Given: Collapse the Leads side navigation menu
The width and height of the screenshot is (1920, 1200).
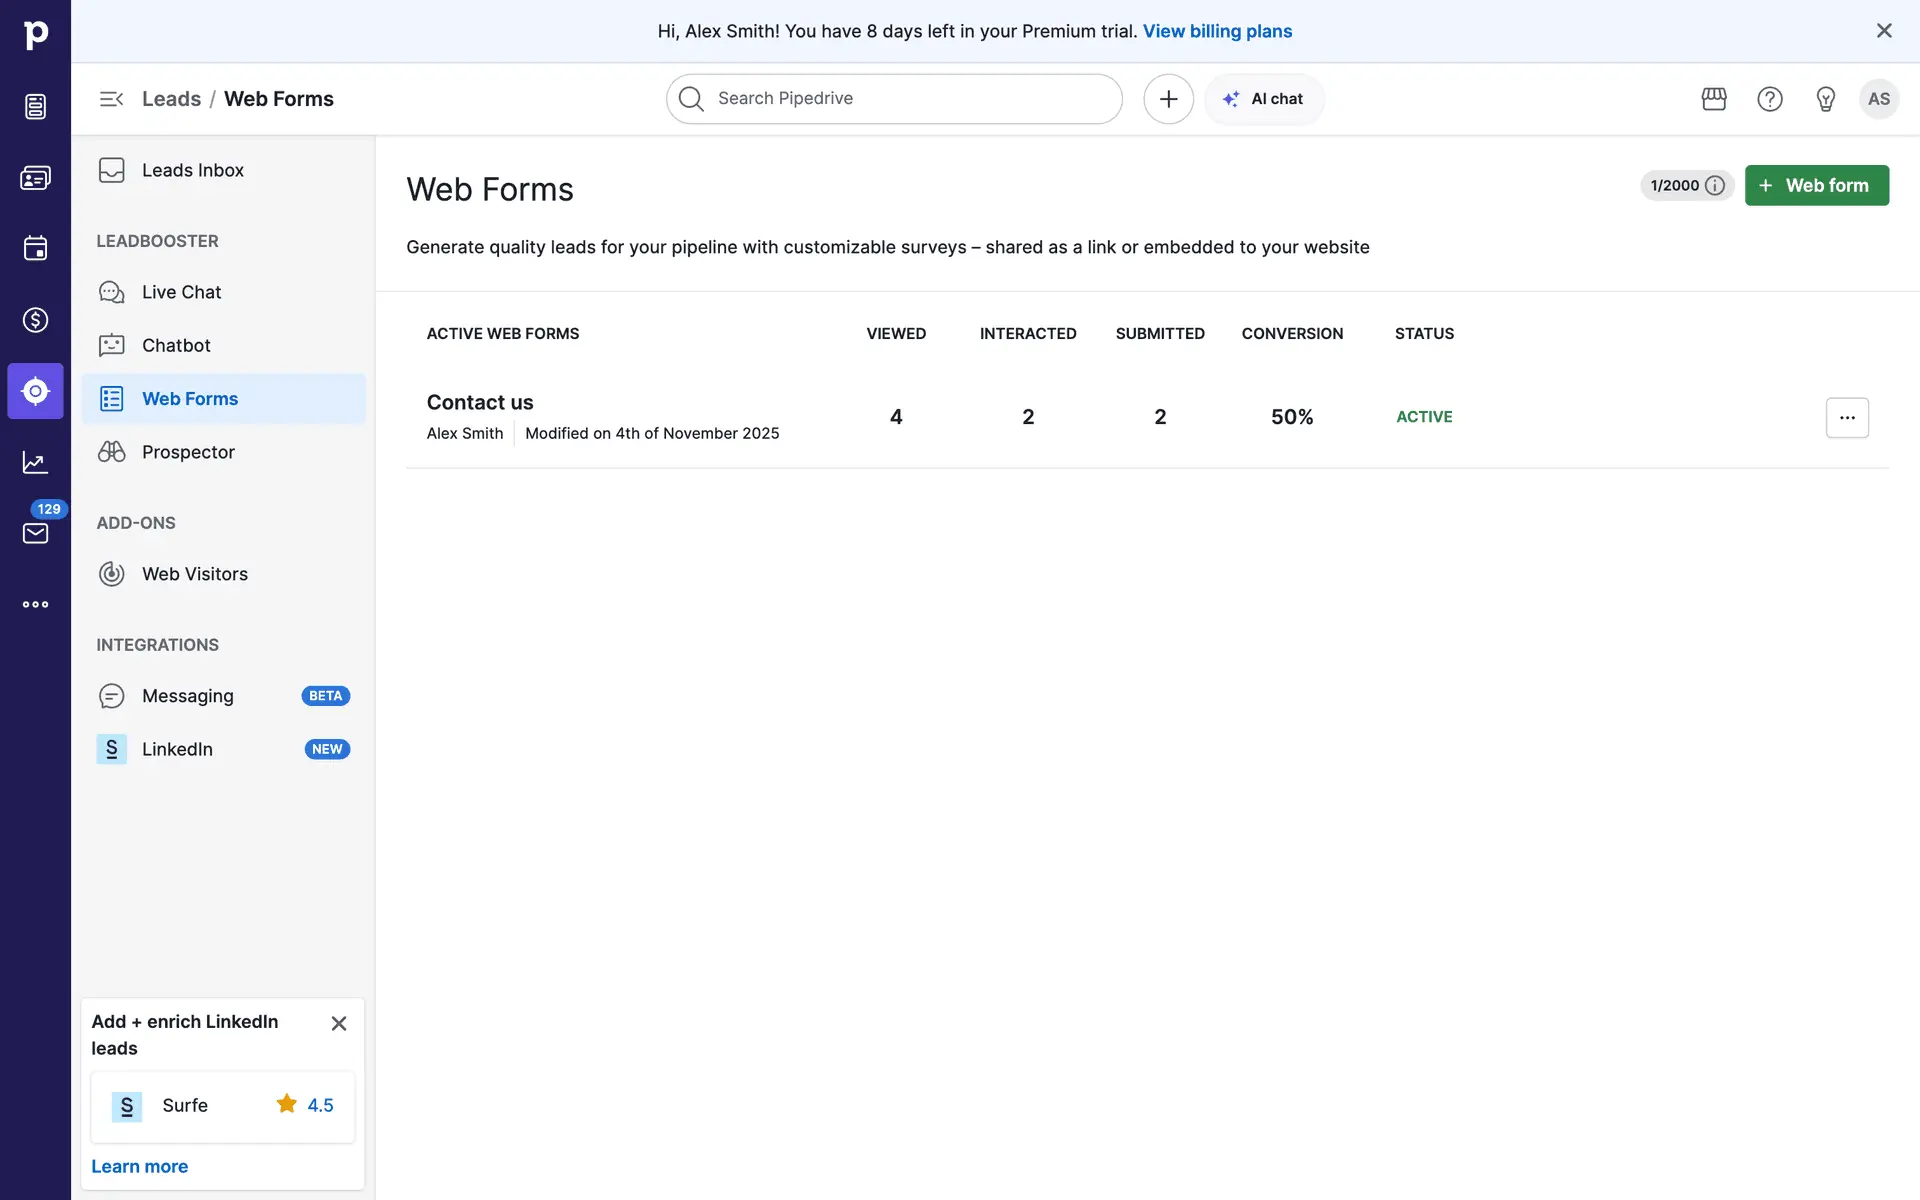Looking at the screenshot, I should [x=111, y=99].
